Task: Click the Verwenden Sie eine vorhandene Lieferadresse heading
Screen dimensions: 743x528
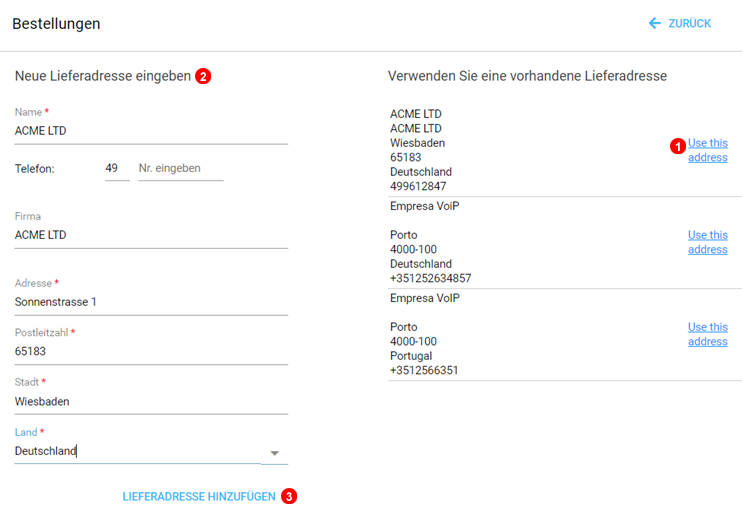Action: pos(527,76)
